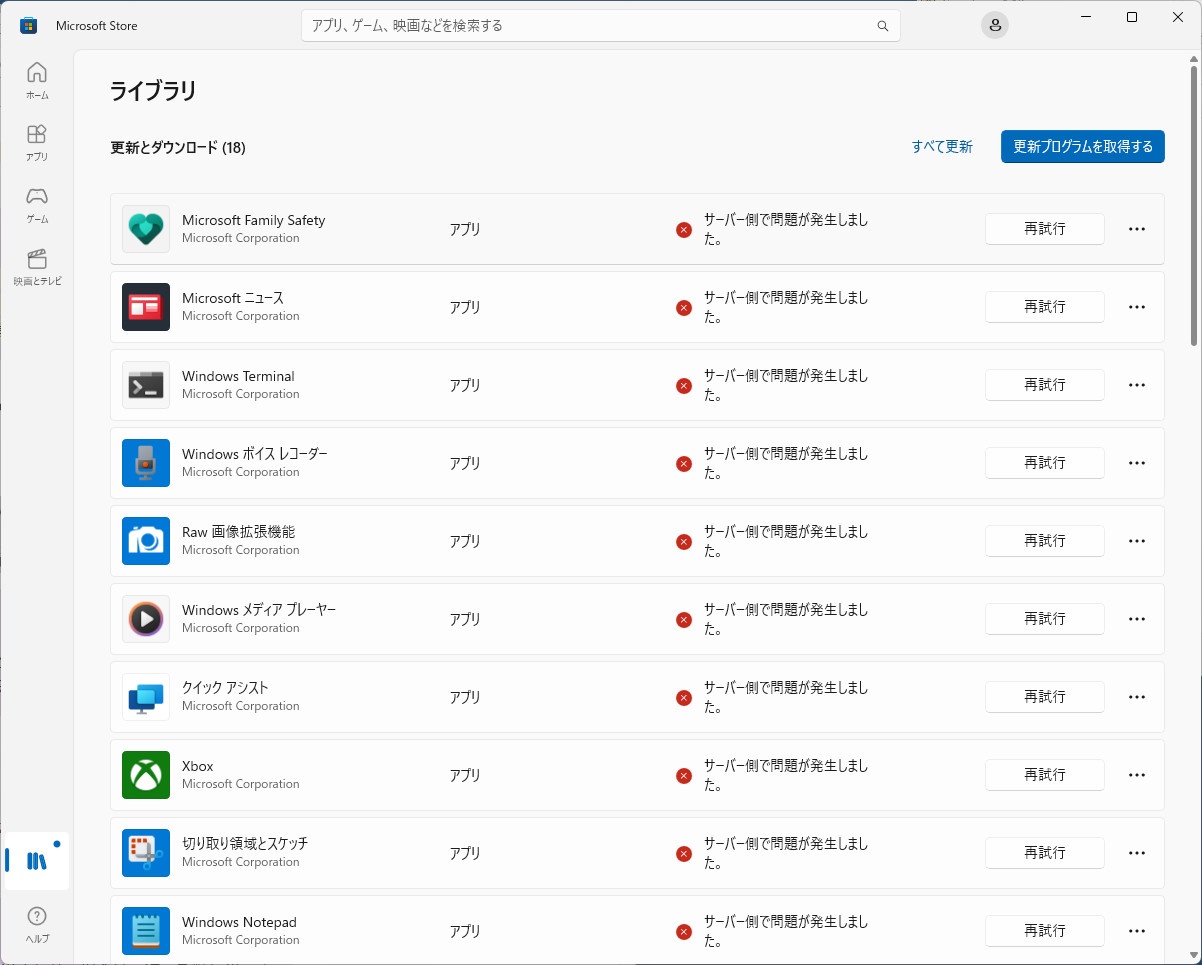1202x965 pixels.
Task: Click the Raw 画像拡張機能 app icon
Action: (x=146, y=541)
